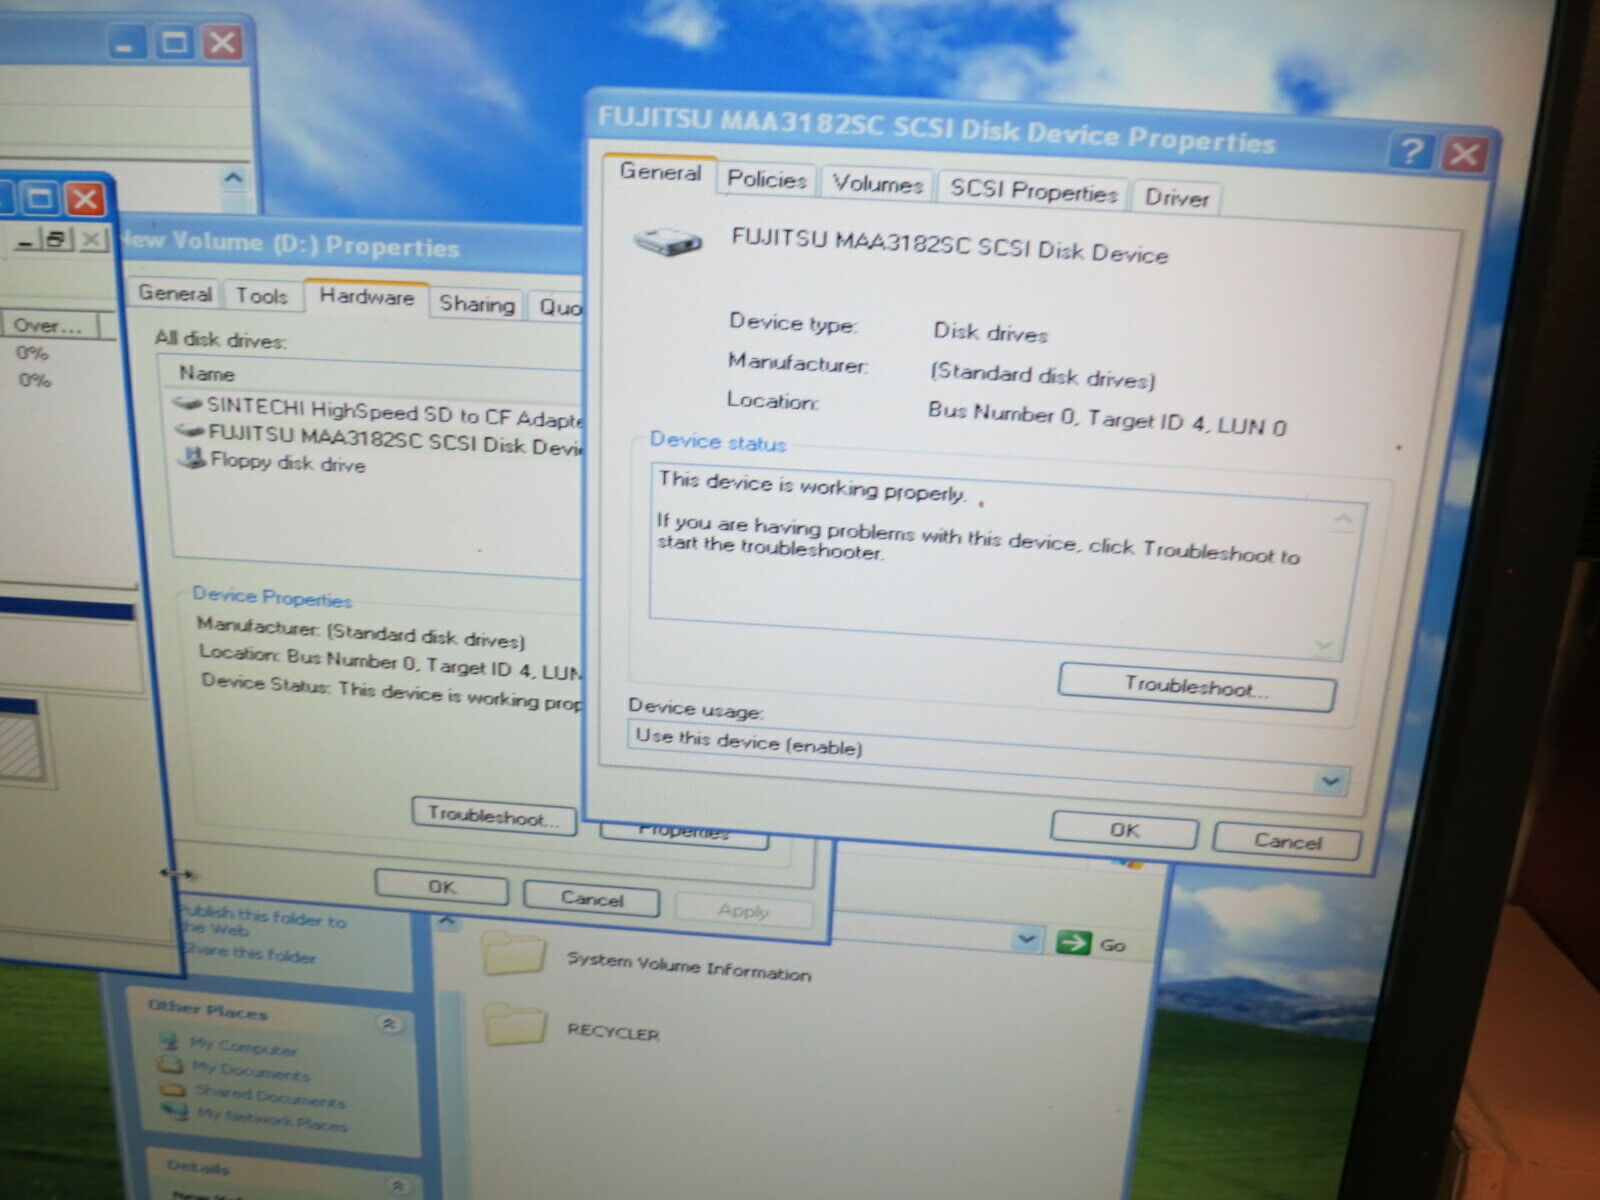Click Apply in New Volume properties

click(x=743, y=910)
